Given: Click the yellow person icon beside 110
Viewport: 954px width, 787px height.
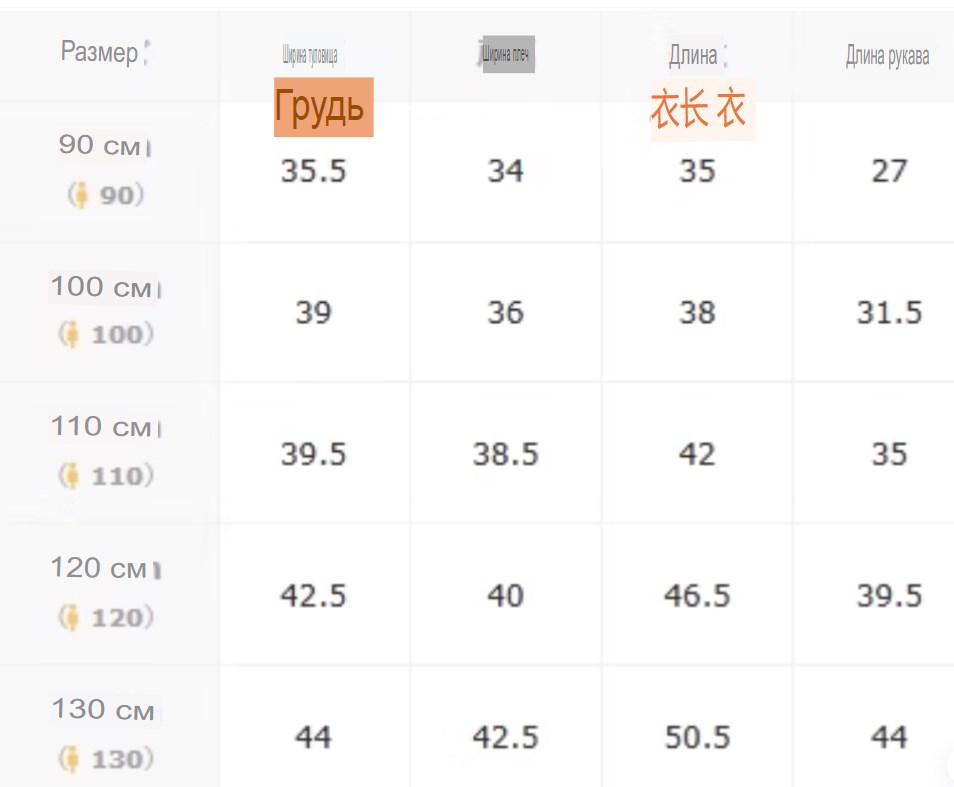Looking at the screenshot, I should (x=71, y=476).
